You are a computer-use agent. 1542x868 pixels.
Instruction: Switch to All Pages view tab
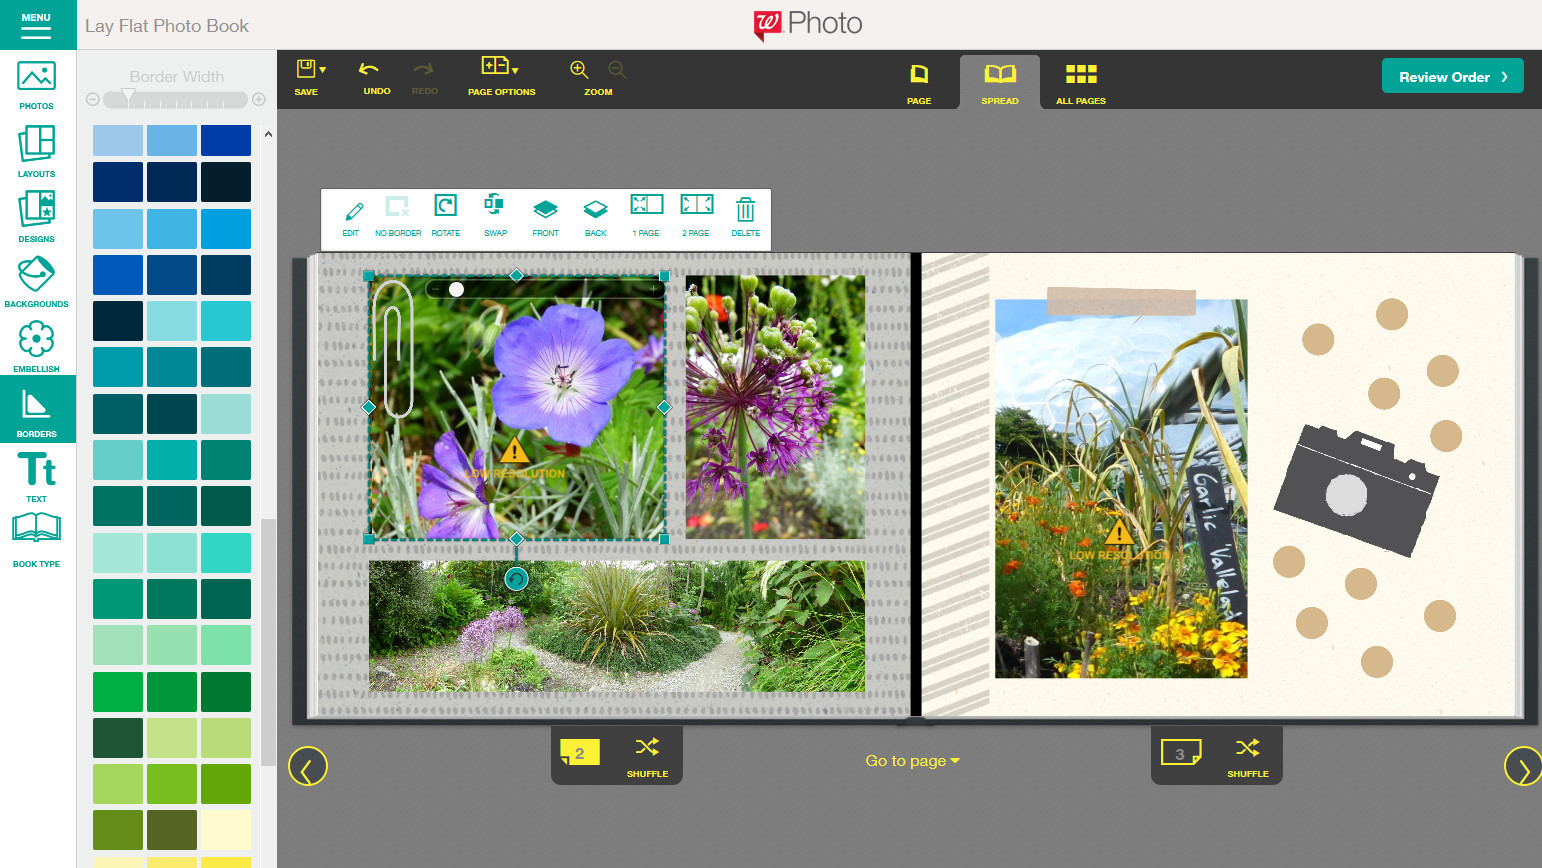(x=1081, y=82)
